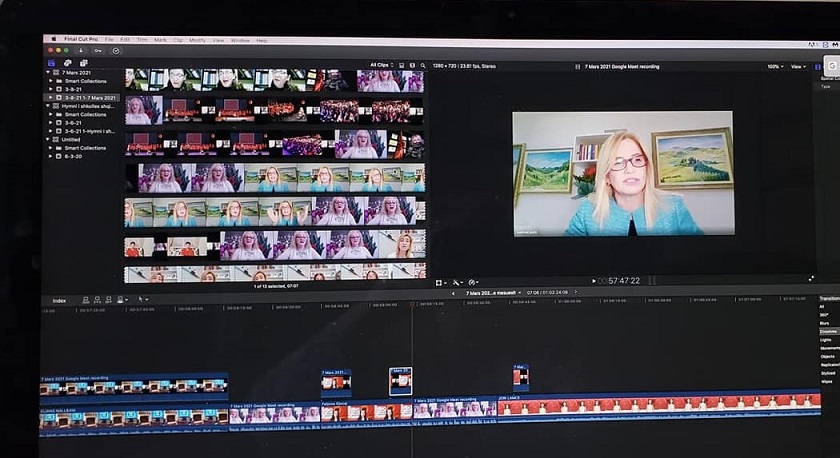
Task: Click the Import Media arrow icon
Action: 81,50
